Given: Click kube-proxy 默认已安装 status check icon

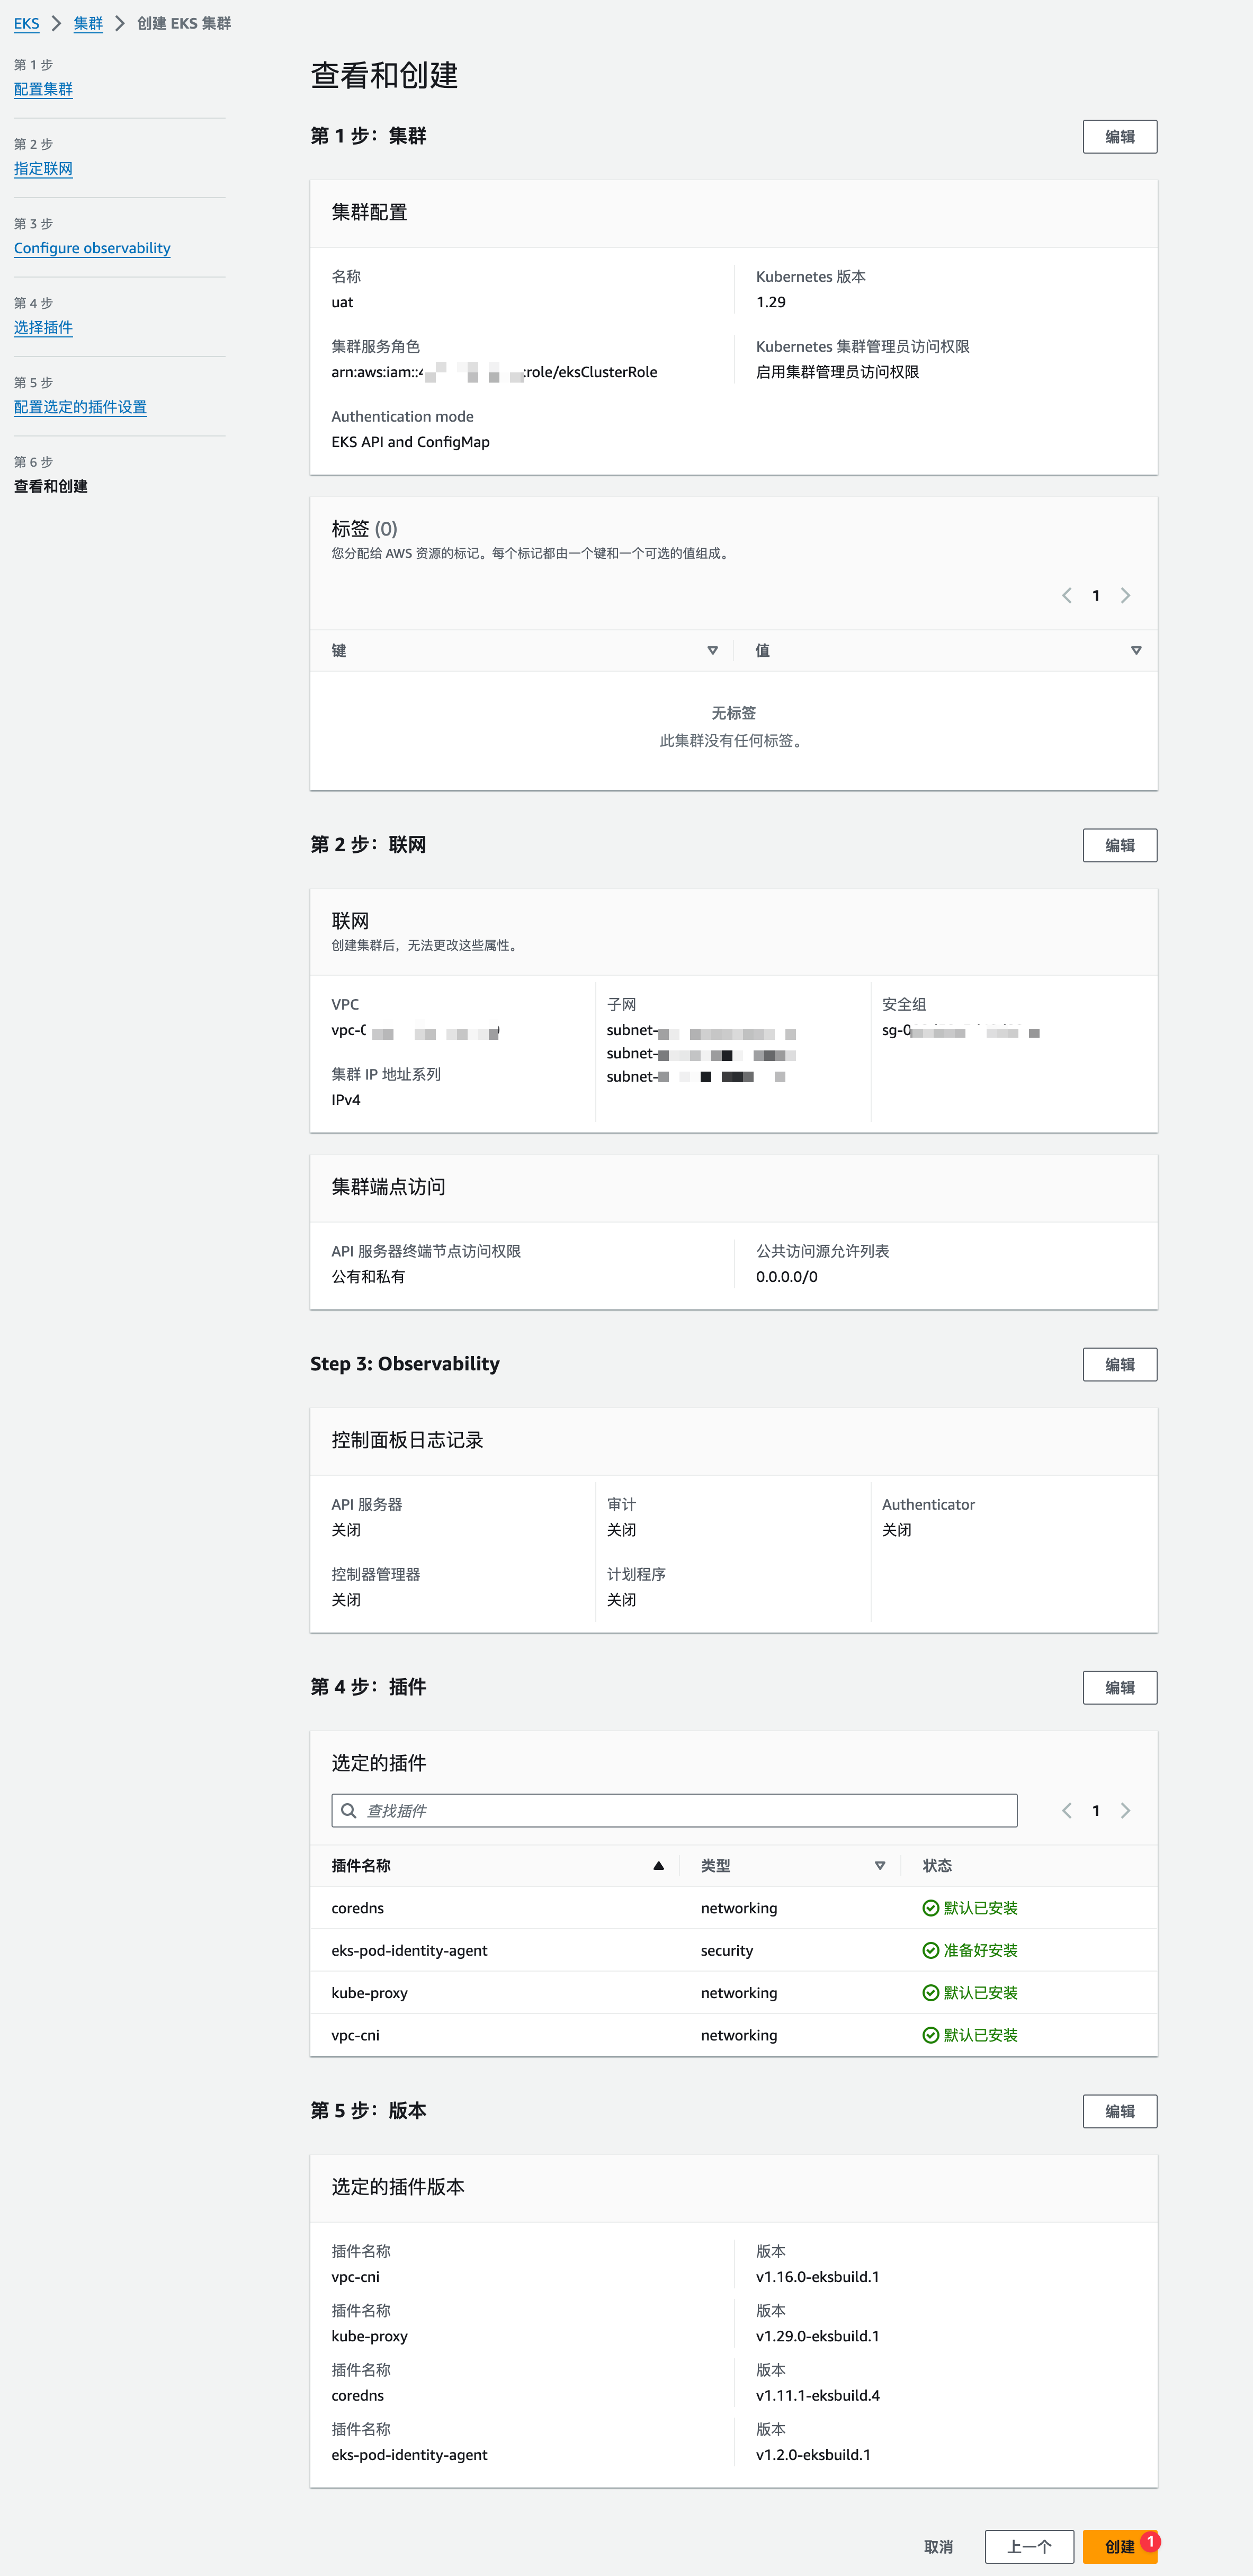Looking at the screenshot, I should [x=930, y=1993].
